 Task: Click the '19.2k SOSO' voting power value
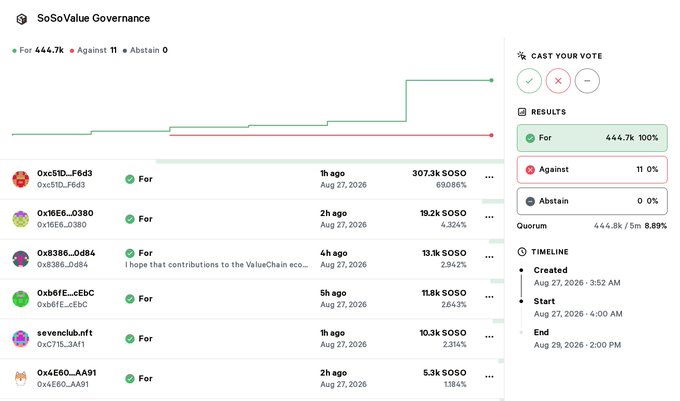point(443,213)
